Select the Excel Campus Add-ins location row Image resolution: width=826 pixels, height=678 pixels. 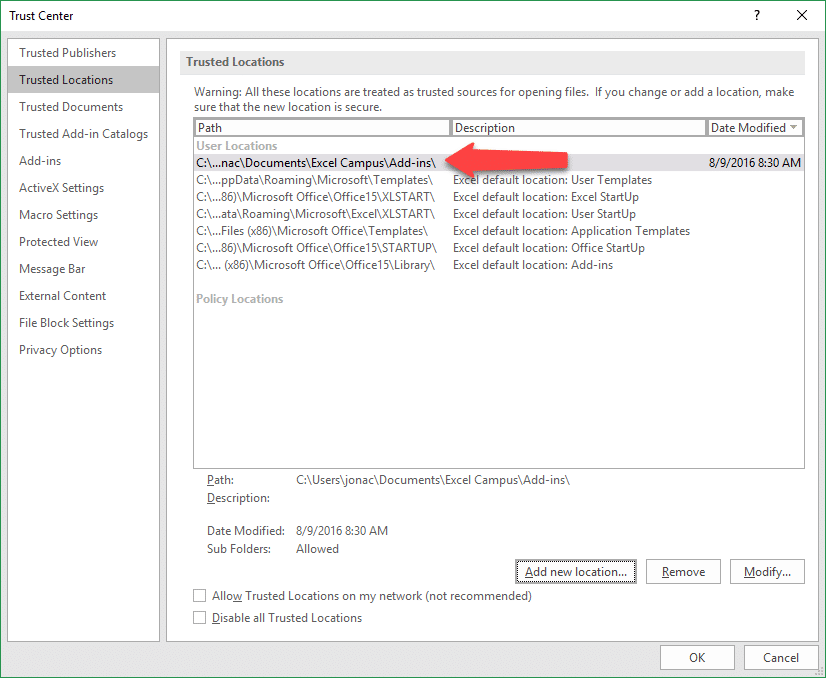click(316, 163)
